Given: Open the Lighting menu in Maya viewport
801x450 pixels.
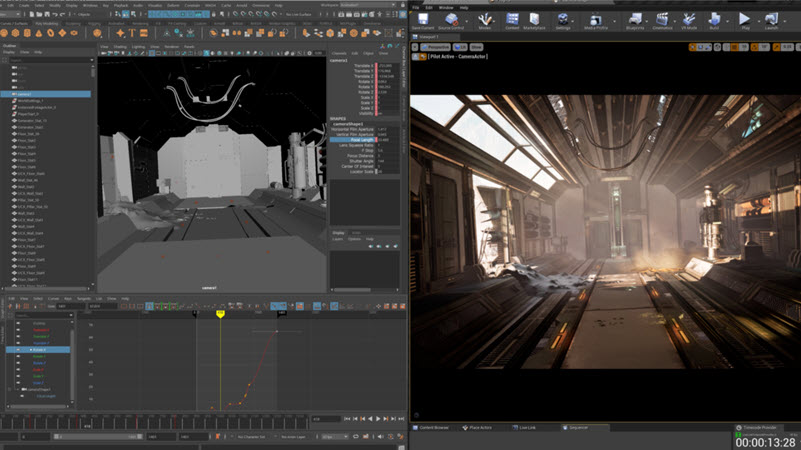Looking at the screenshot, I should [x=137, y=47].
